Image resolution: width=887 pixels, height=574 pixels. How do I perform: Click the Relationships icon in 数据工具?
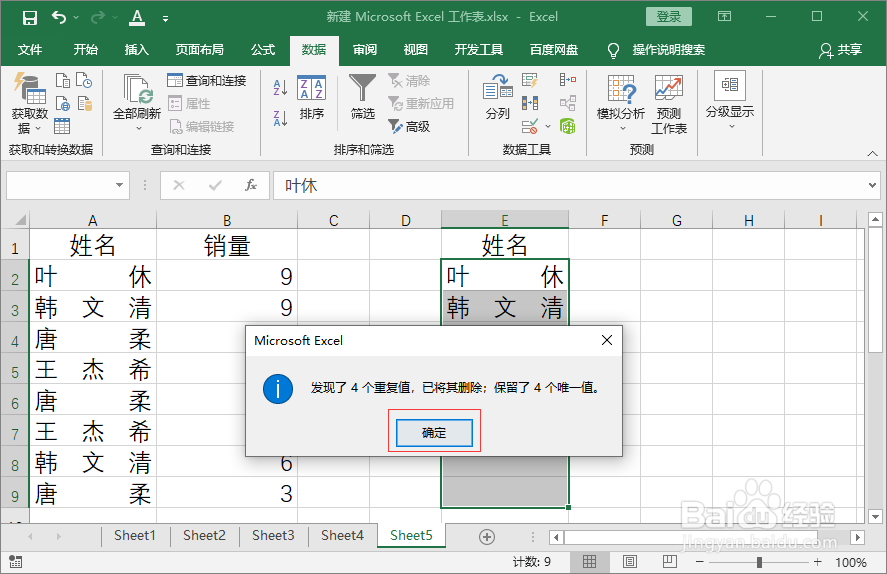click(x=567, y=103)
